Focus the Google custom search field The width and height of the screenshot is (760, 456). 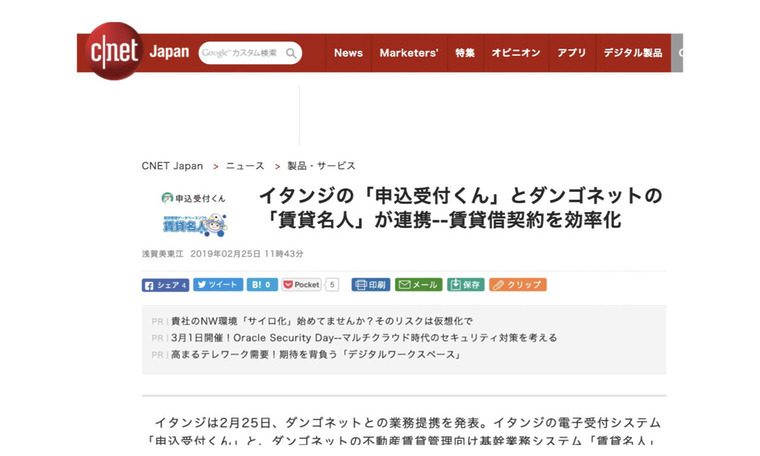[240, 53]
